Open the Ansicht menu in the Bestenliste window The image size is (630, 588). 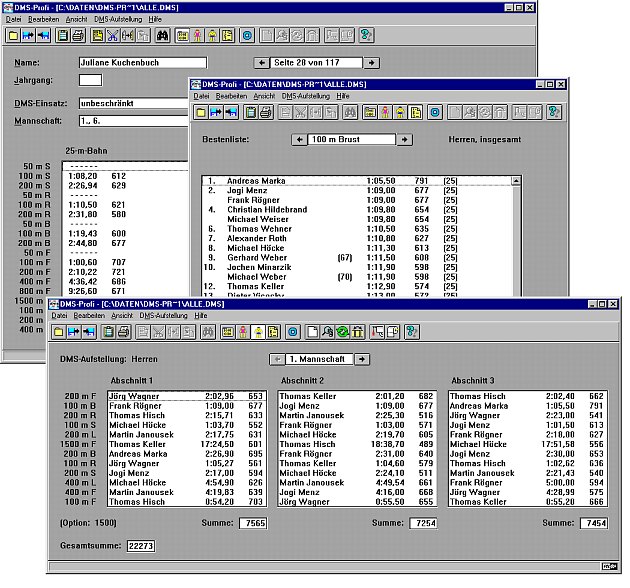(x=264, y=96)
